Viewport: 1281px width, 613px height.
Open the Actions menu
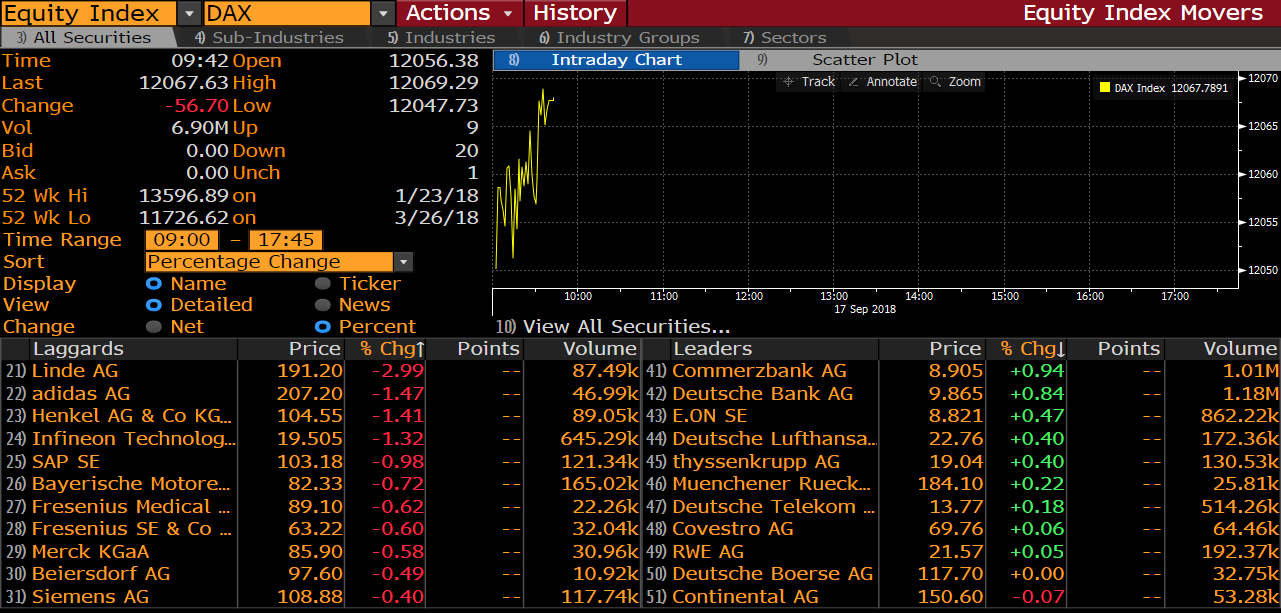pyautogui.click(x=460, y=13)
